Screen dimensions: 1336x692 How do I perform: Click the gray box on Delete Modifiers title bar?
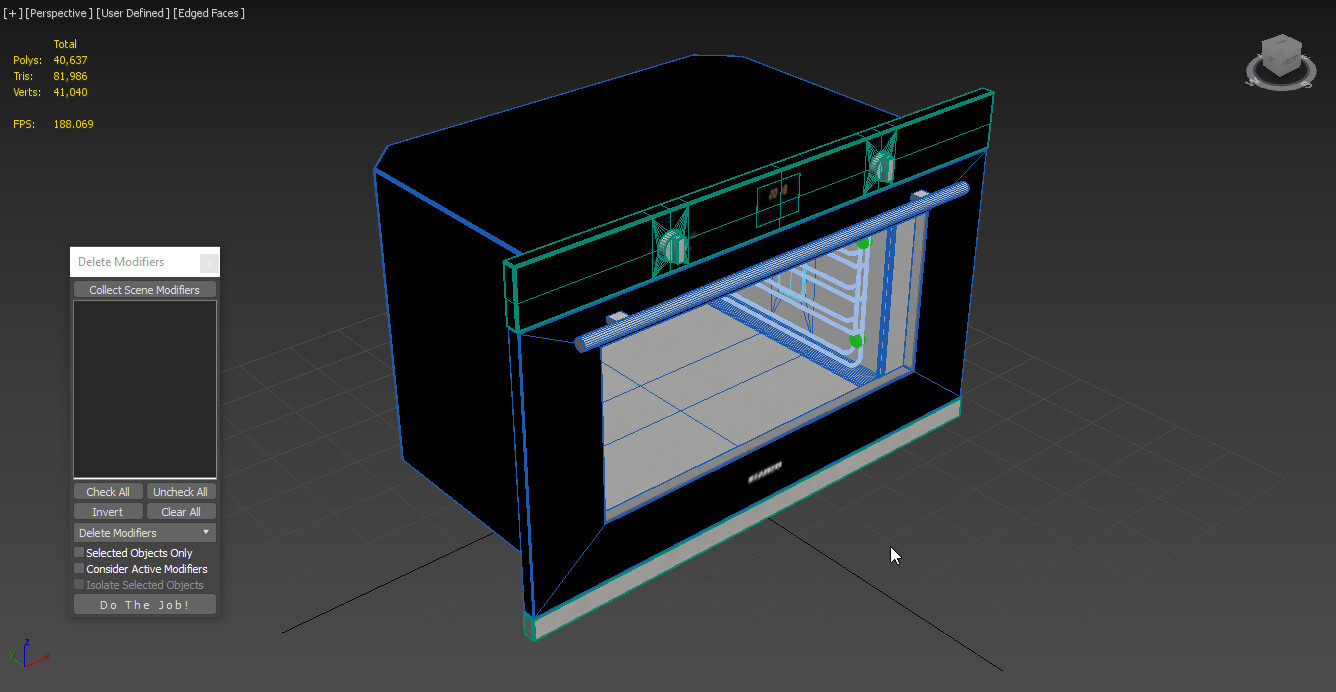209,262
